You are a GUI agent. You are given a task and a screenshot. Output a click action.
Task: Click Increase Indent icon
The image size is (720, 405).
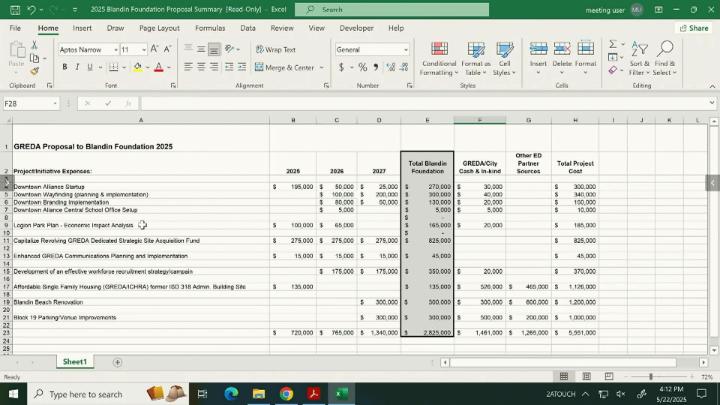tap(242, 67)
